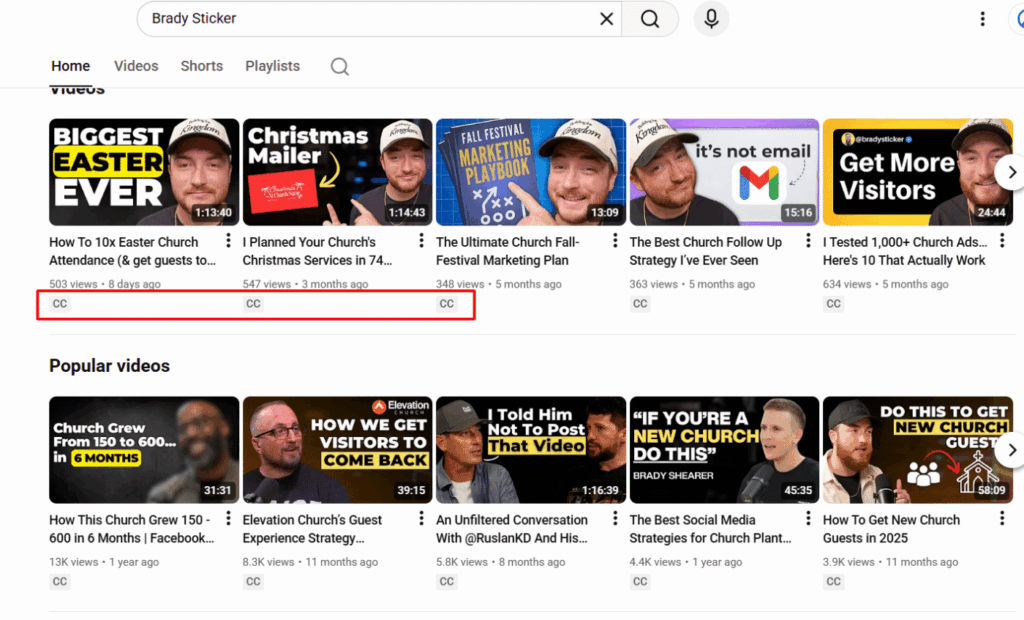Open the Shorts tab
The width and height of the screenshot is (1024, 620).
[x=202, y=66]
